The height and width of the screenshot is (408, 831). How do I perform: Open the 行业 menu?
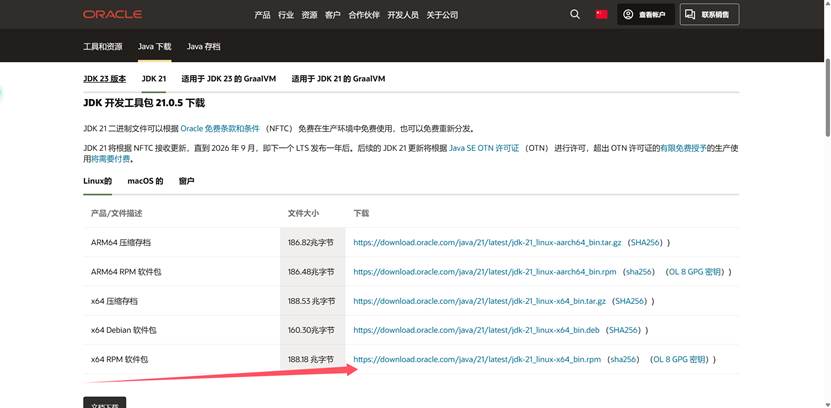pos(286,15)
